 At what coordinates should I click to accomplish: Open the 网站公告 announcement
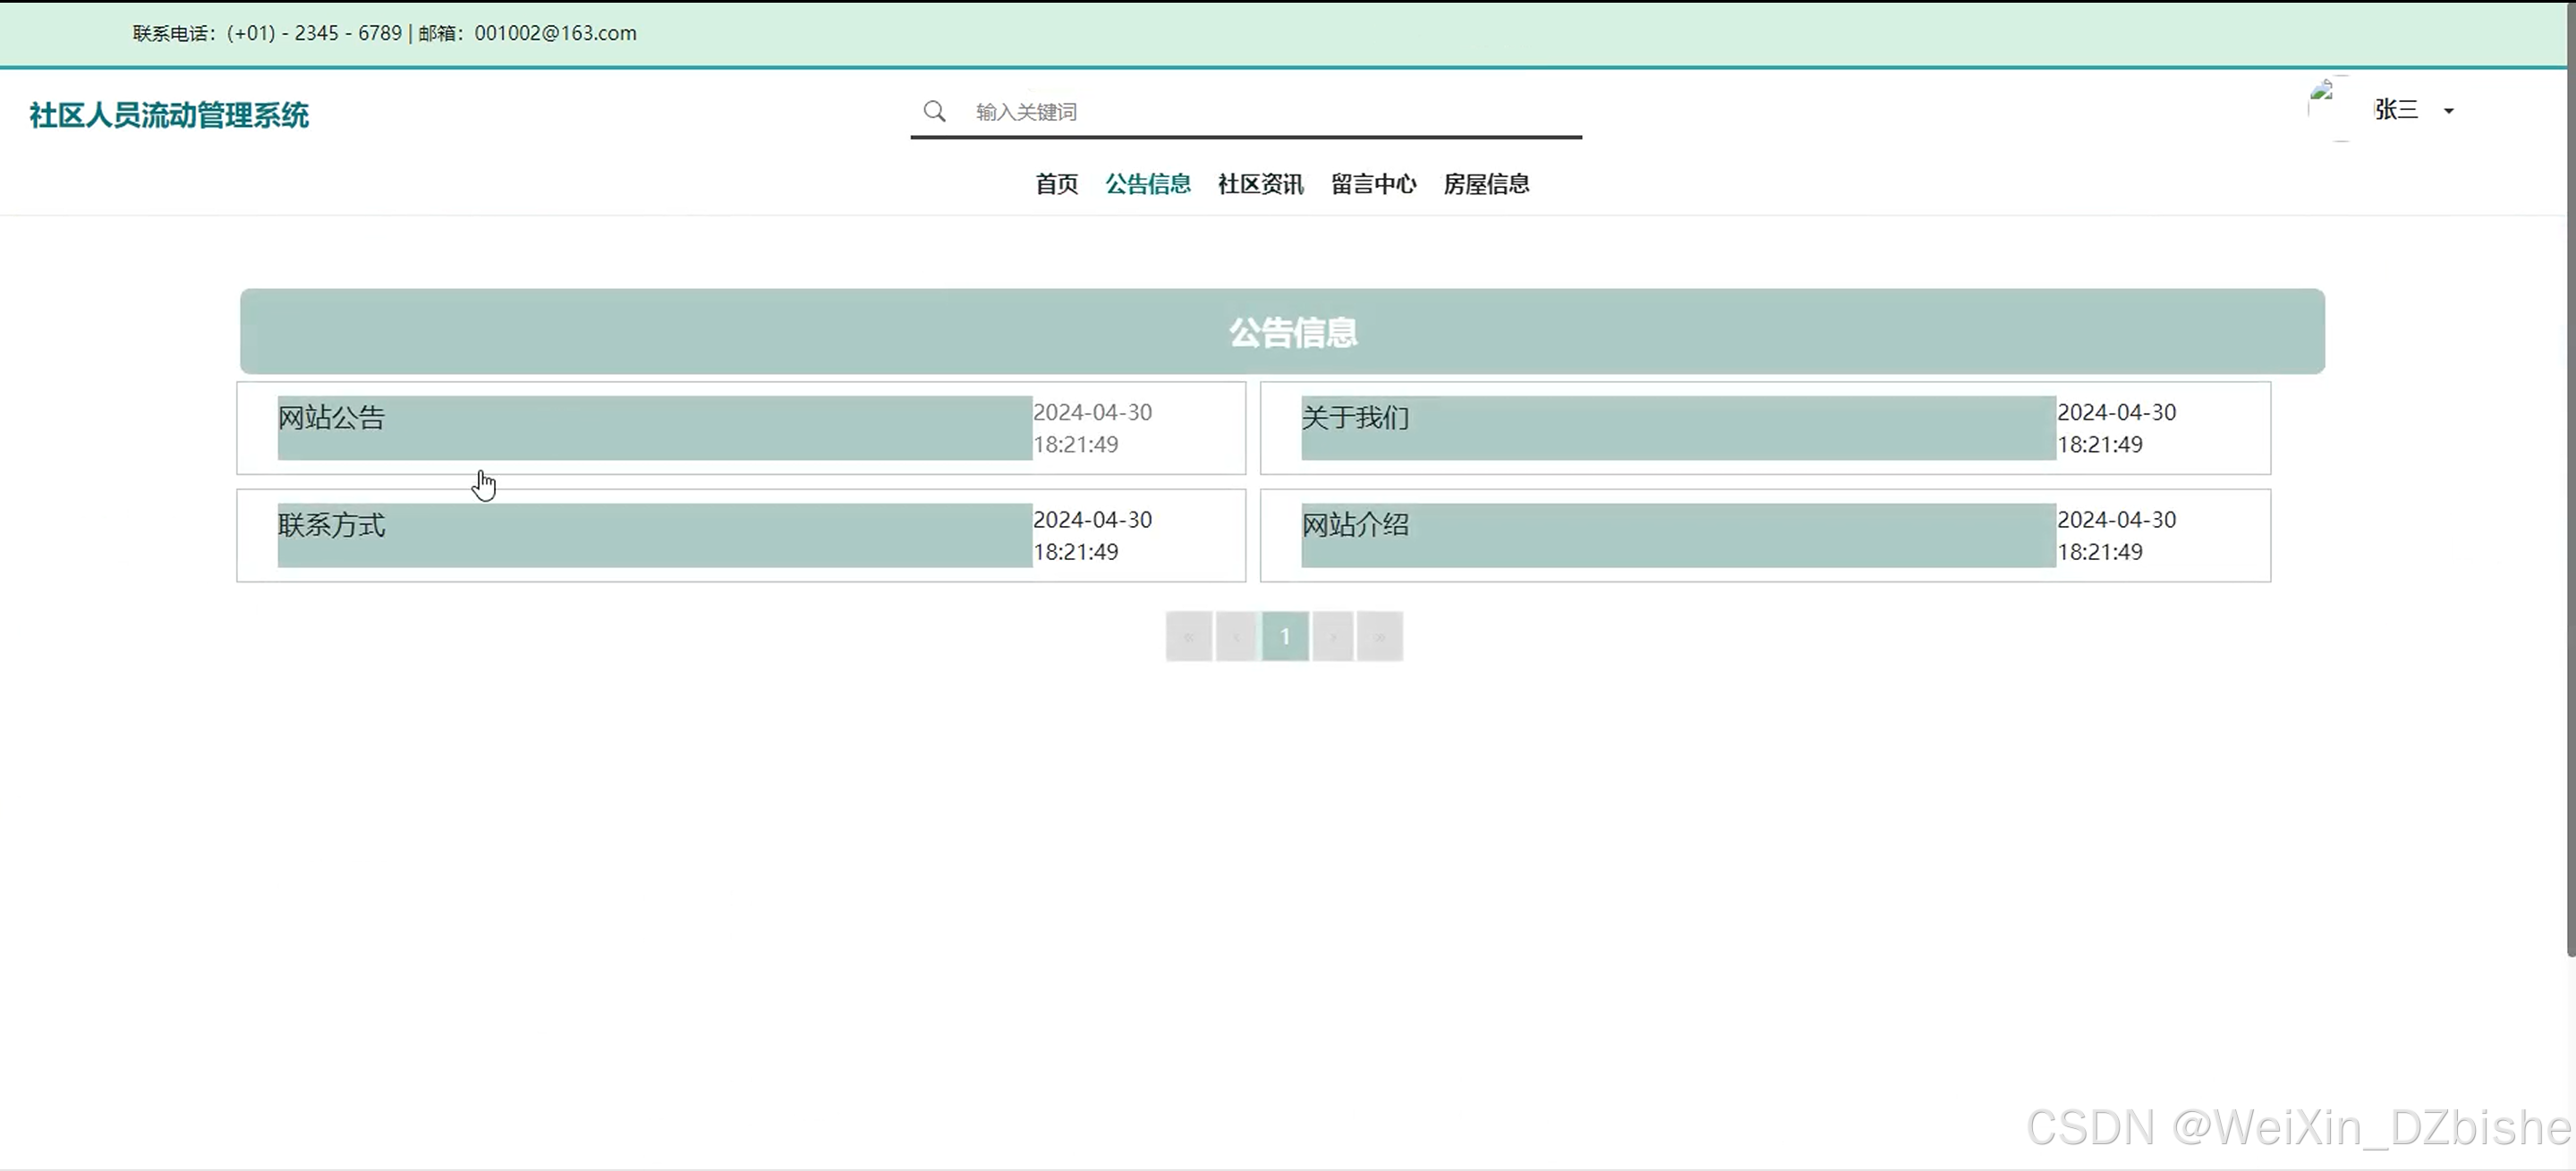[332, 418]
